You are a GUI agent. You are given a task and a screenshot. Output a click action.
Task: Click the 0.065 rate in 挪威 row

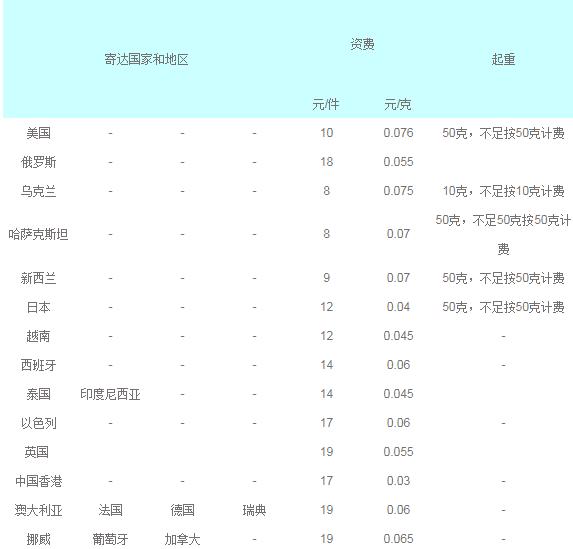(398, 538)
